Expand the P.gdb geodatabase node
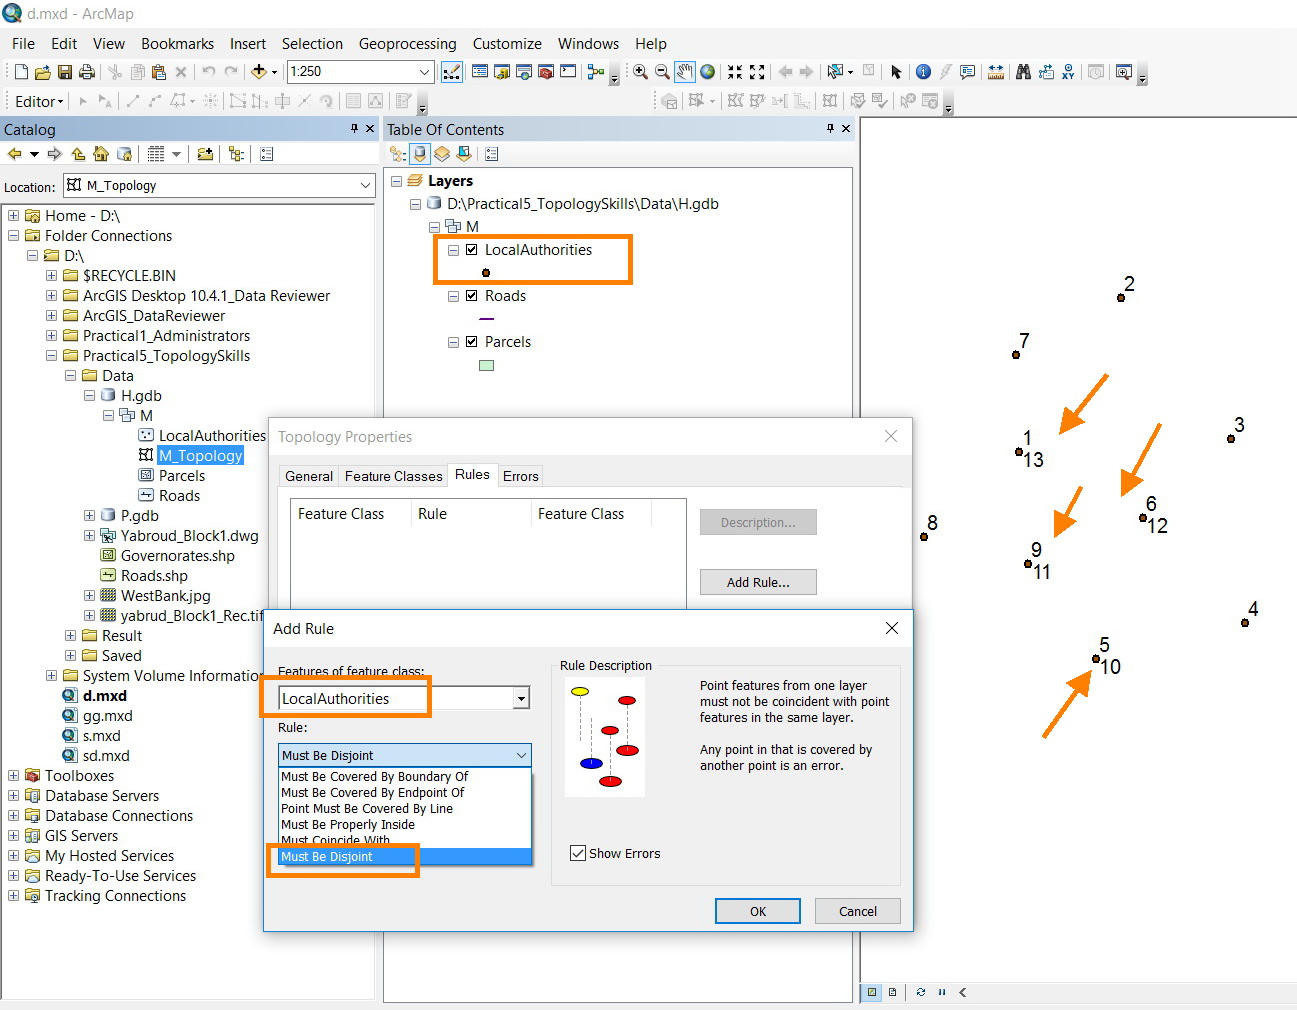The image size is (1297, 1010). (x=90, y=516)
